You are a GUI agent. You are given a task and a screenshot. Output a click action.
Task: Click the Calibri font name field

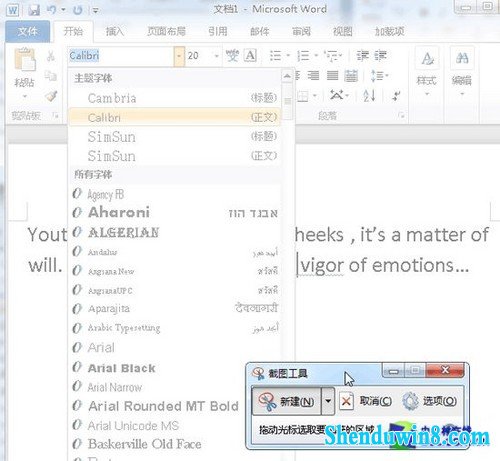pos(121,56)
